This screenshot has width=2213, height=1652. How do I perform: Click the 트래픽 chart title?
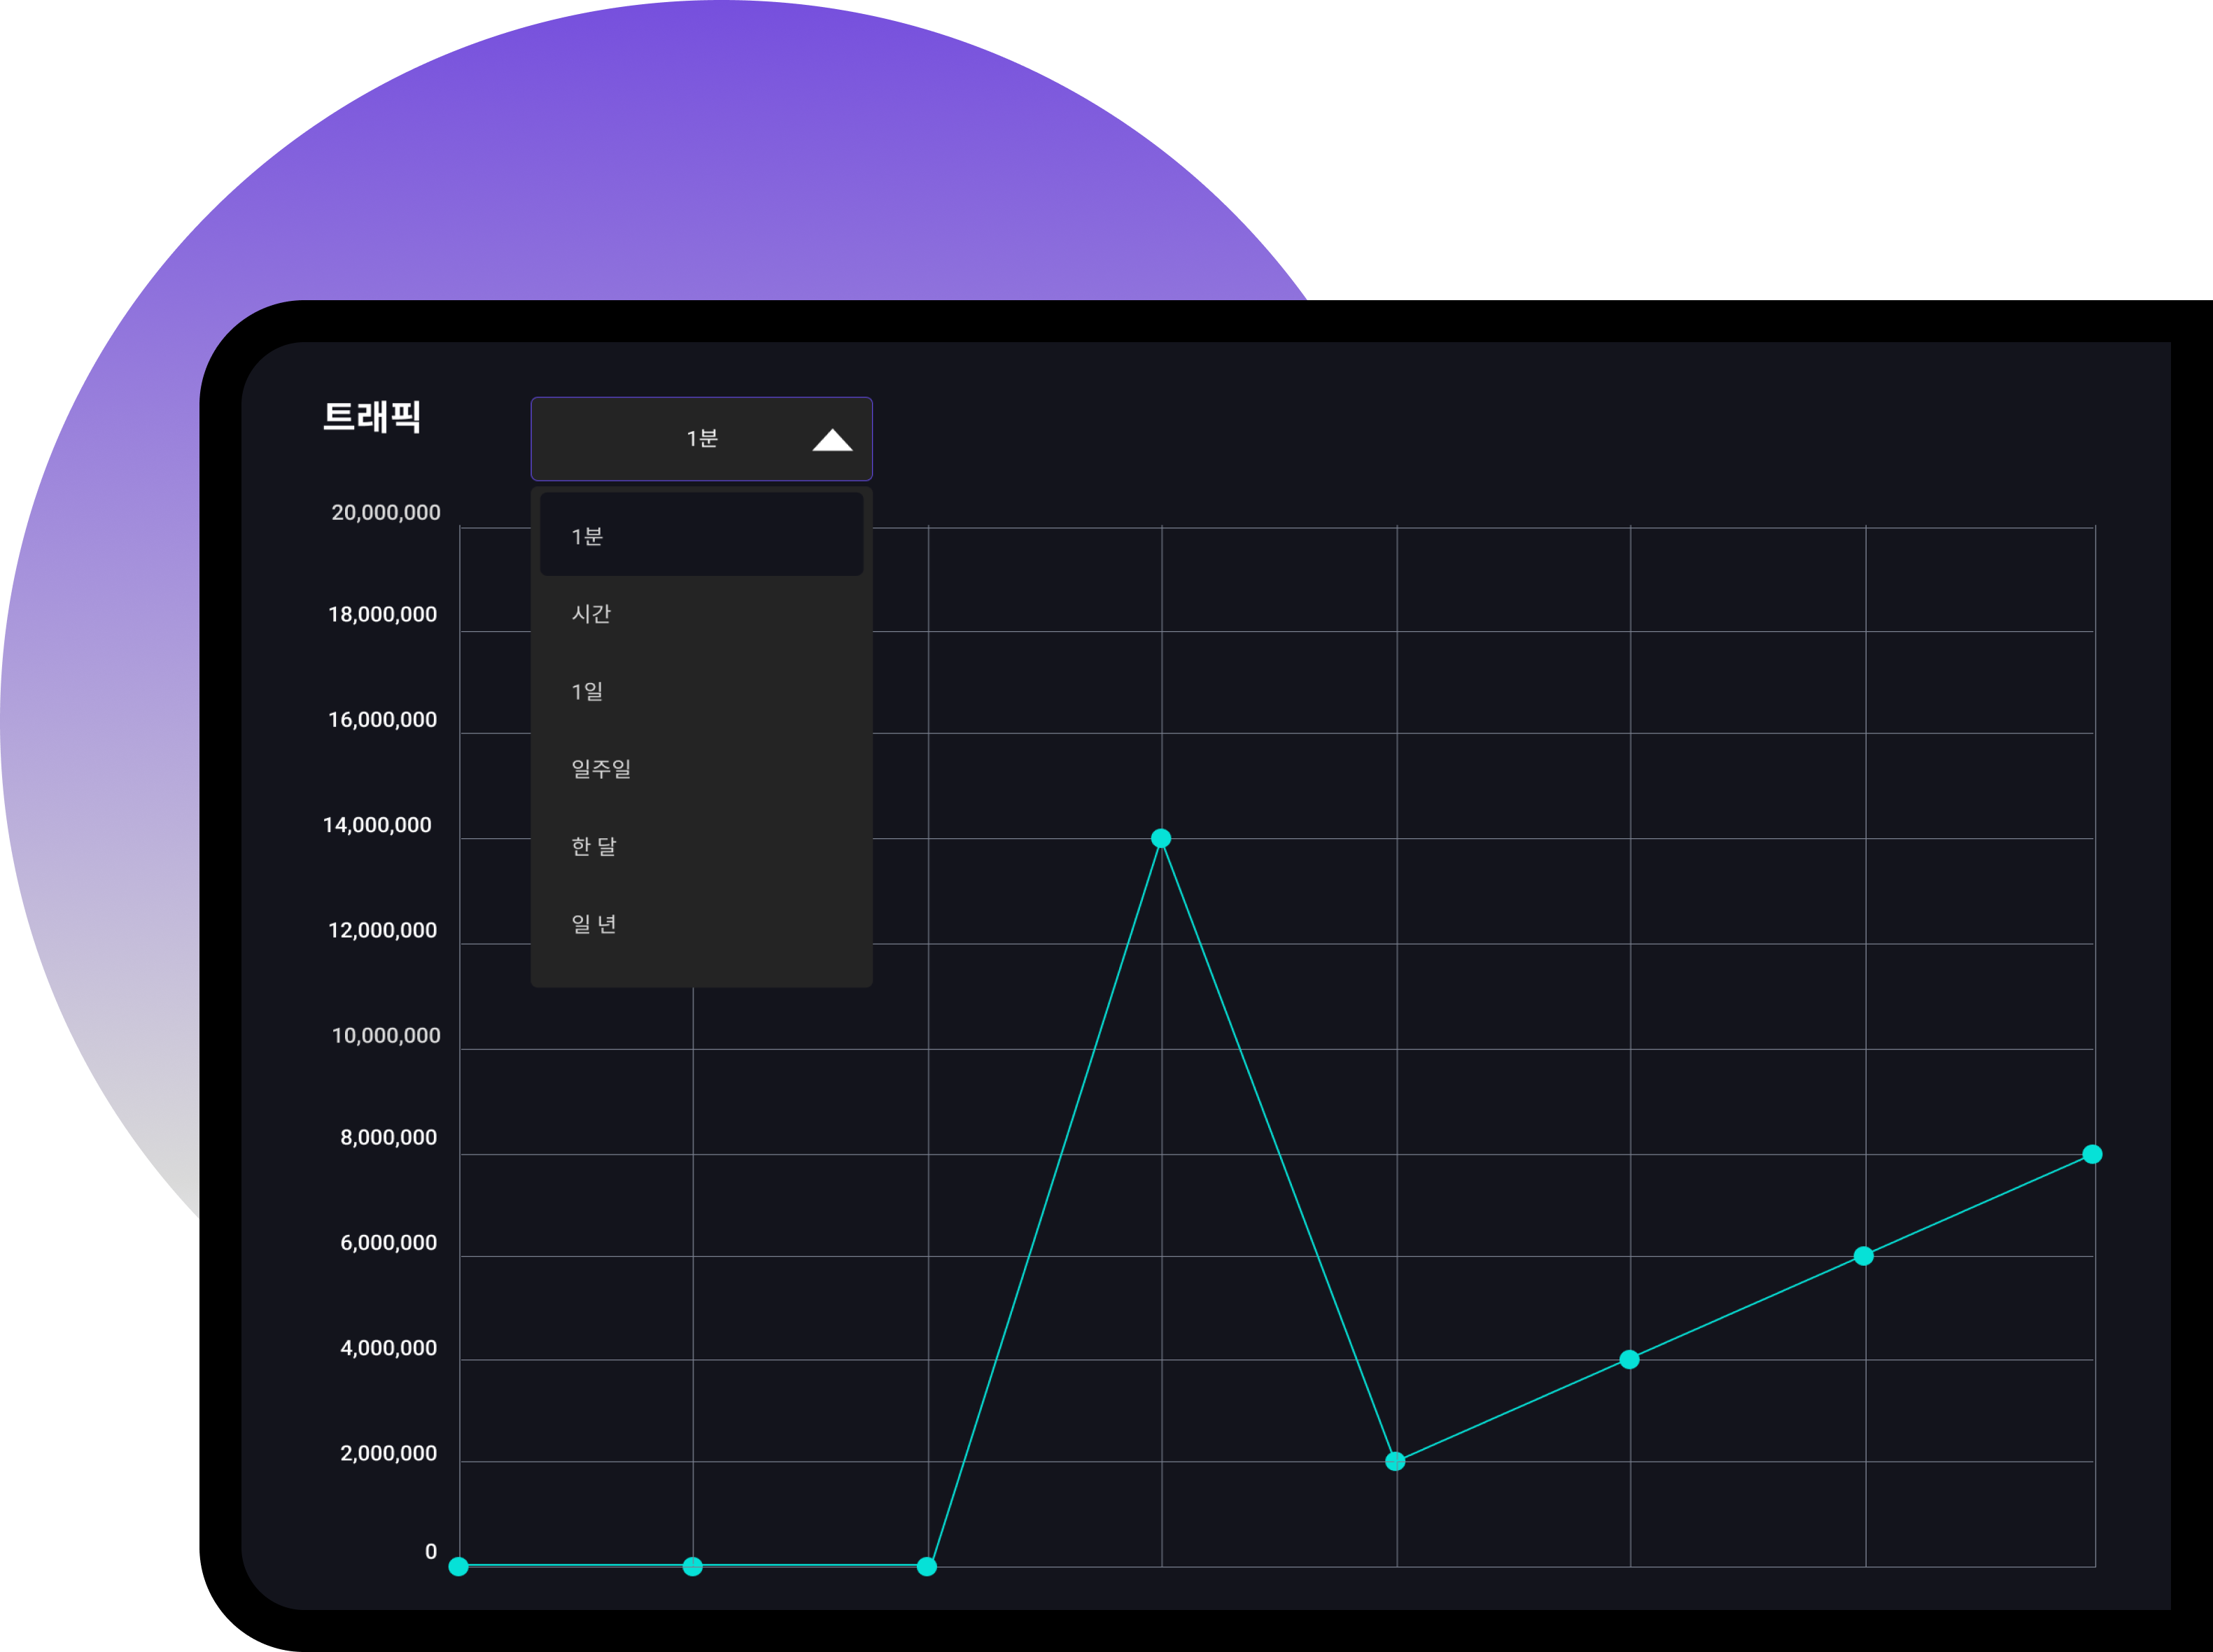click(372, 416)
